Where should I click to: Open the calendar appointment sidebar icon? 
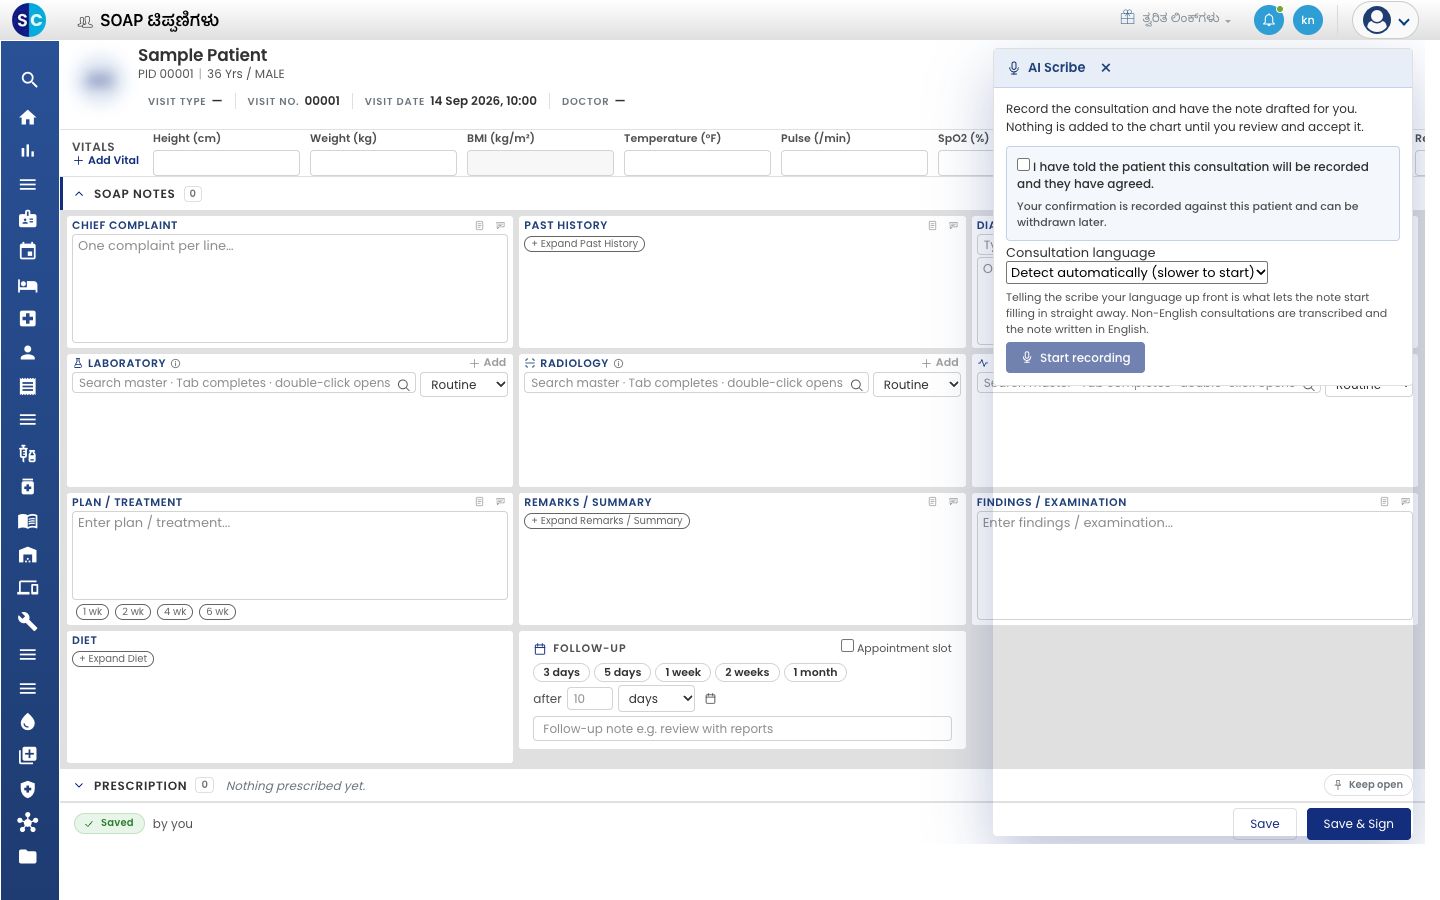28,251
